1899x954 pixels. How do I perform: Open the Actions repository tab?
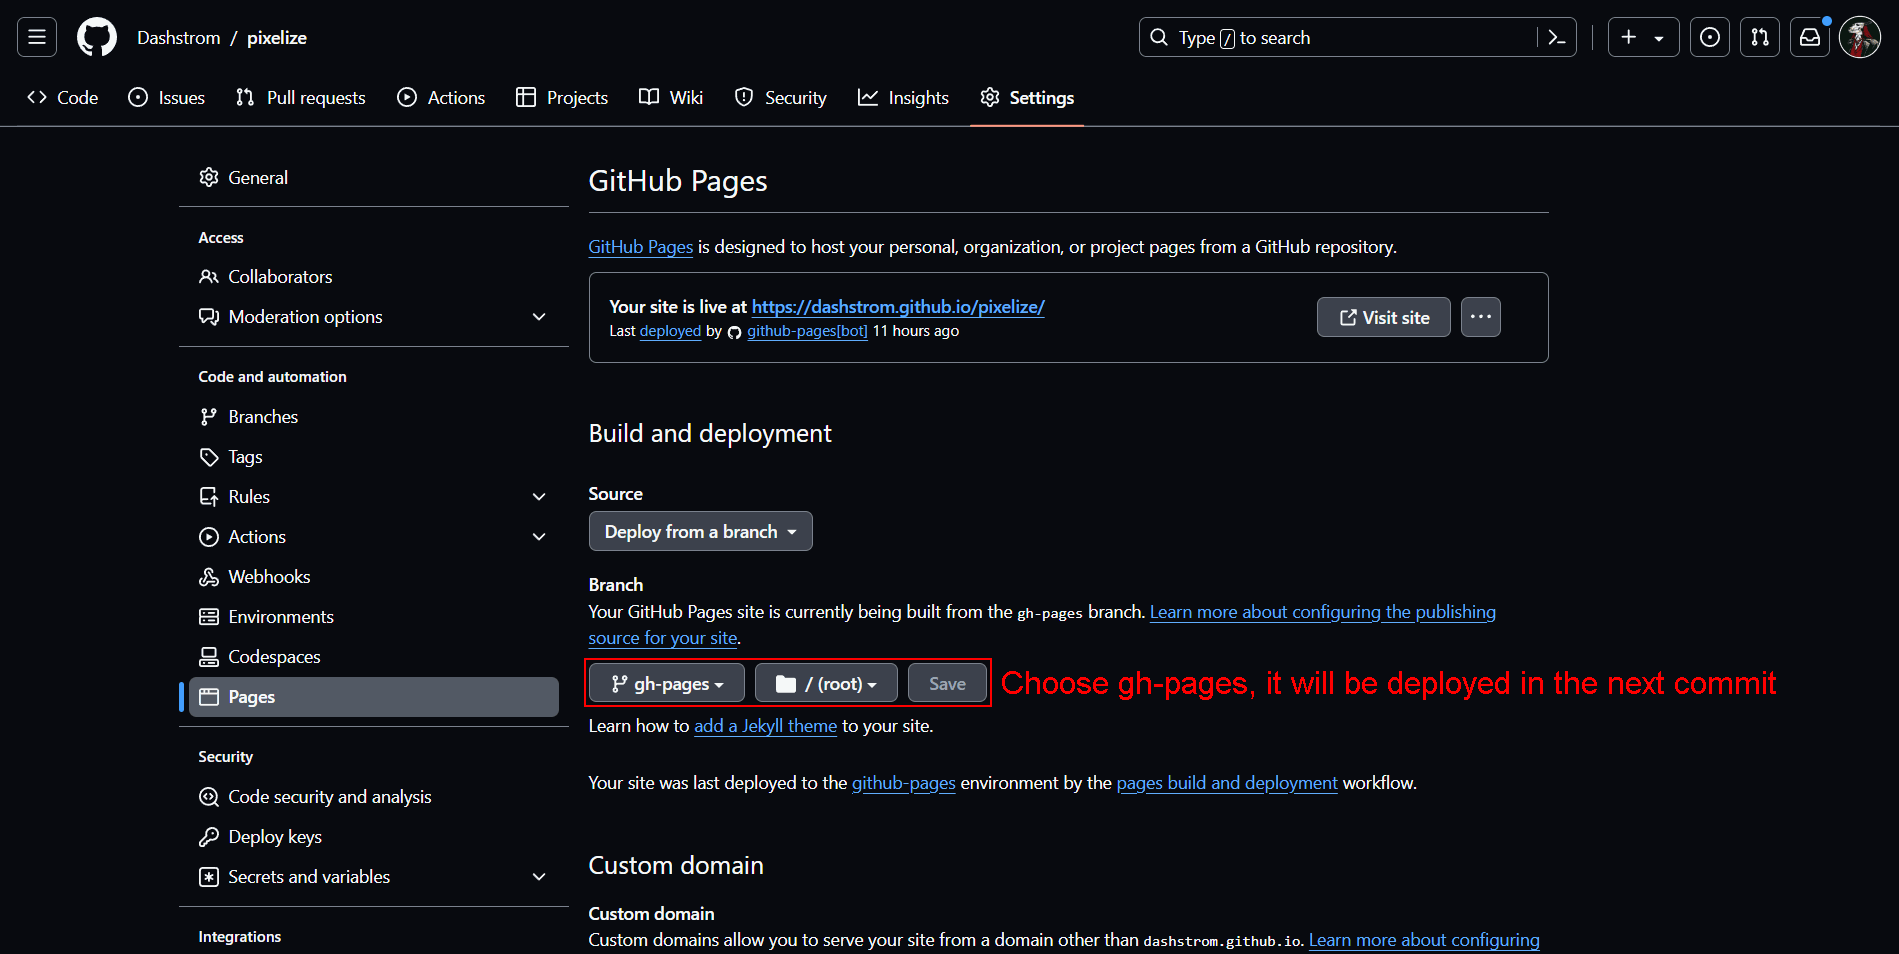tap(441, 97)
